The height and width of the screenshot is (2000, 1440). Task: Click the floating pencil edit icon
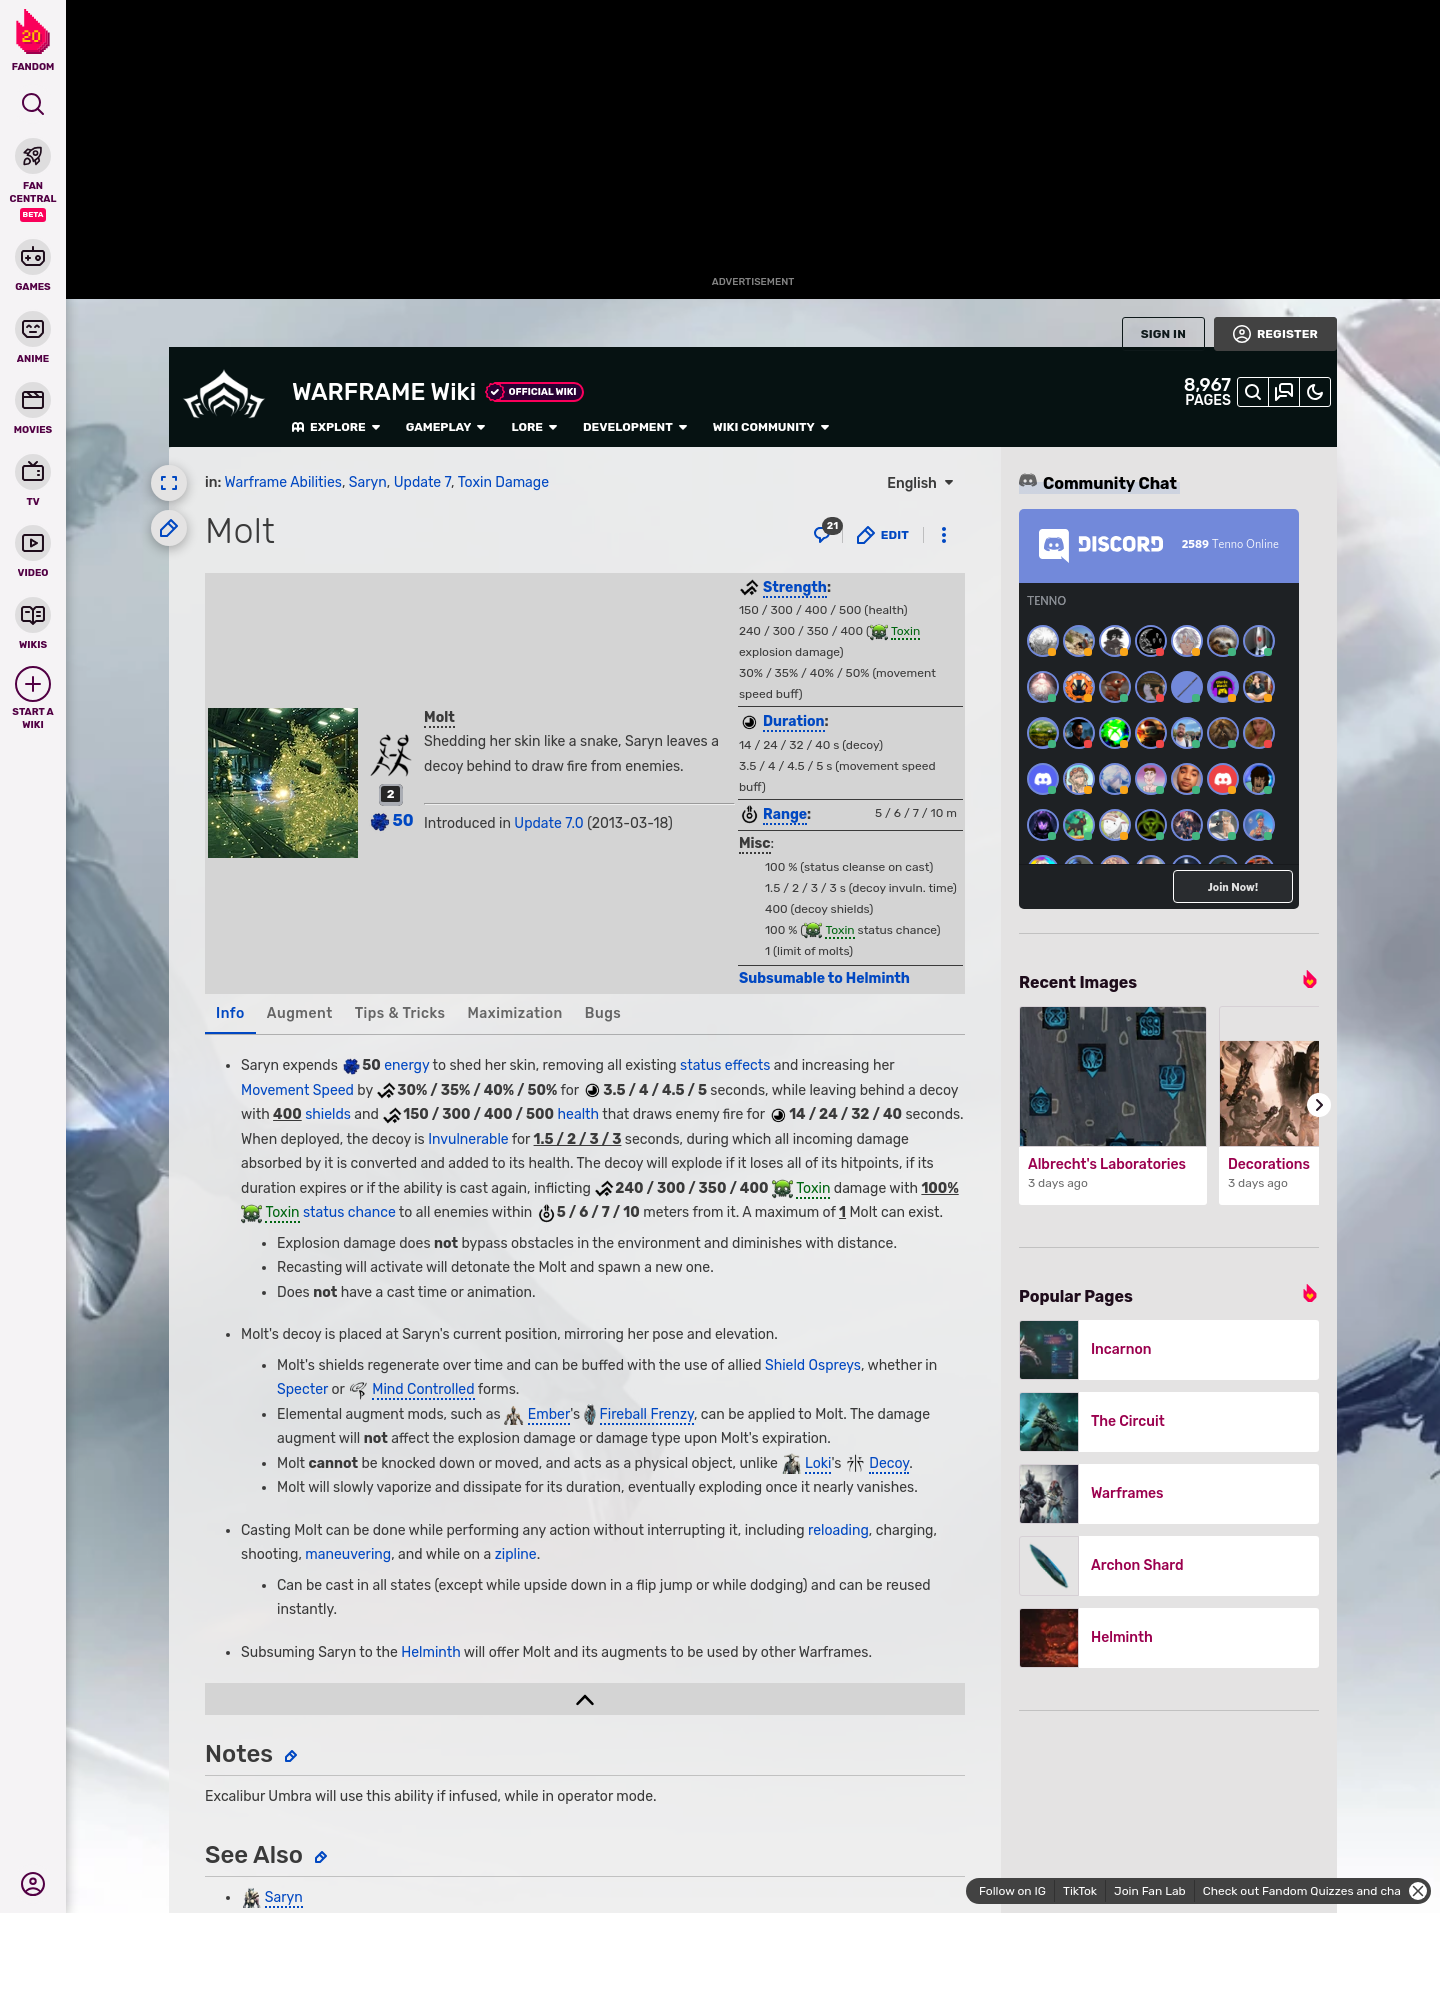point(169,528)
